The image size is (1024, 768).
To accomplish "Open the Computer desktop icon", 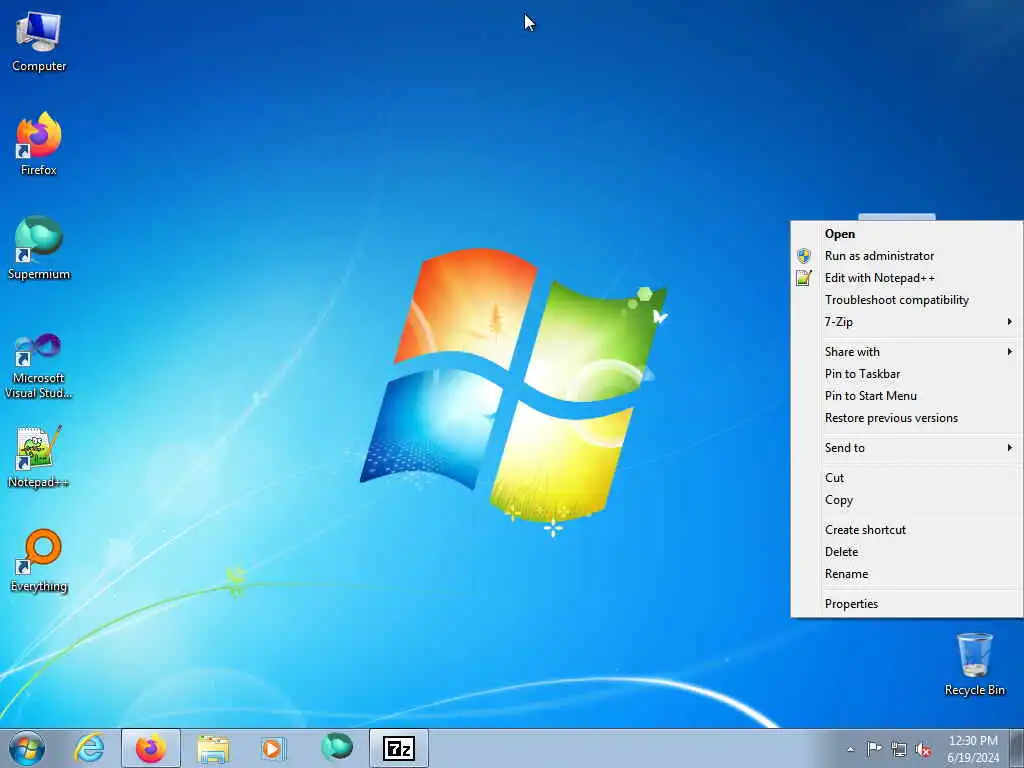I will tap(39, 41).
